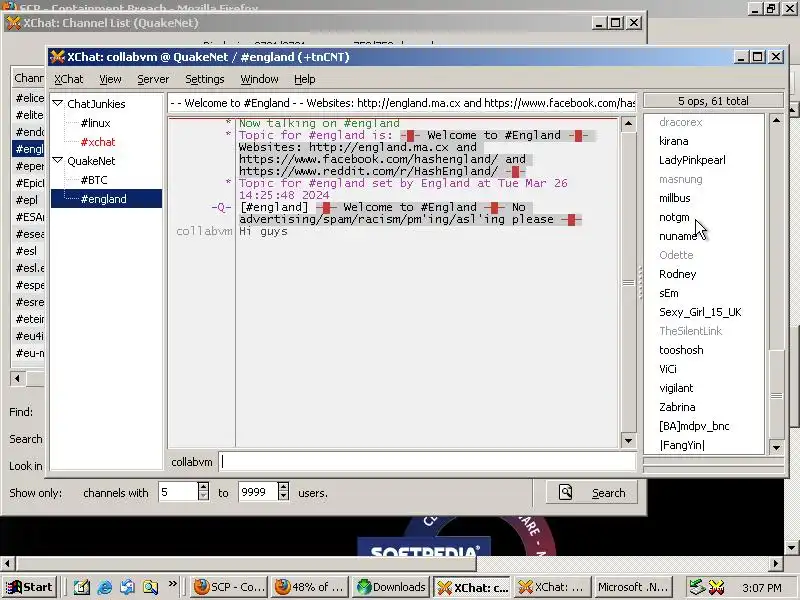Collapse the QuakeNet server tree

[x=58, y=161]
